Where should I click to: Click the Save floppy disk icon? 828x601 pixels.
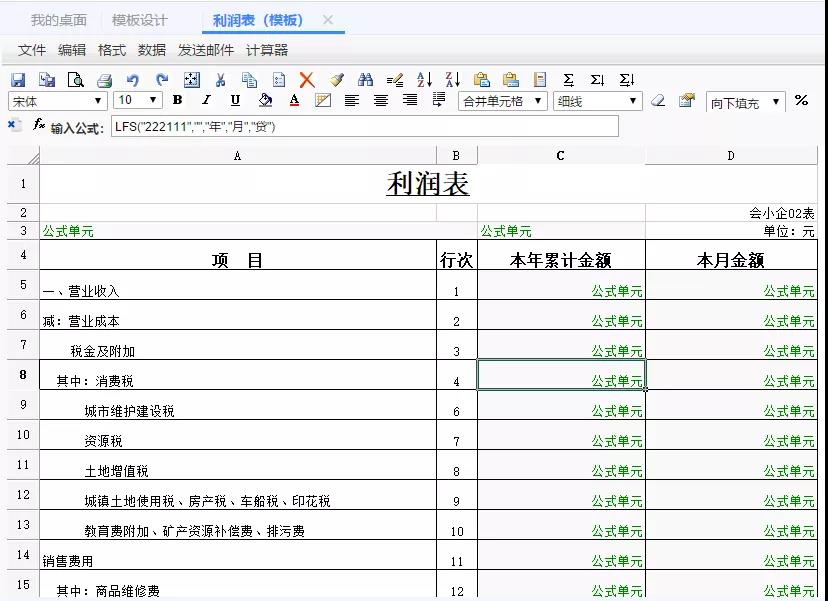(x=18, y=80)
